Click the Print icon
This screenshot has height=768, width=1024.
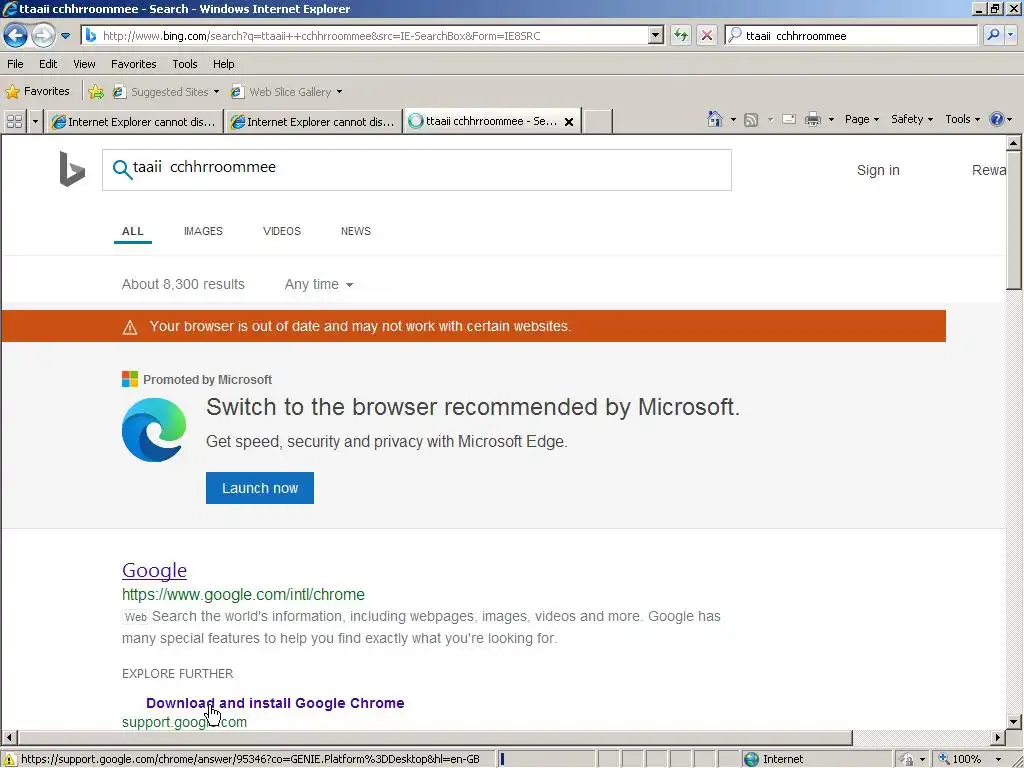click(x=812, y=120)
